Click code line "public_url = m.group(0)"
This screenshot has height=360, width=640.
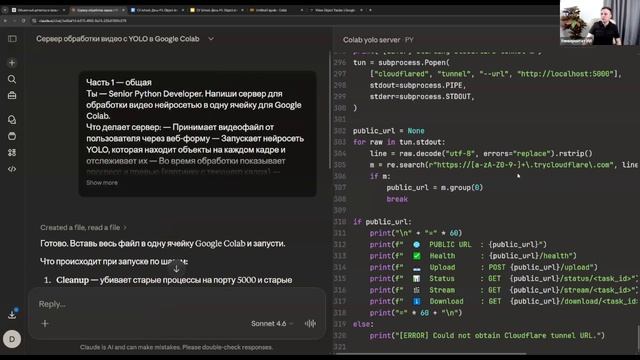(x=435, y=188)
